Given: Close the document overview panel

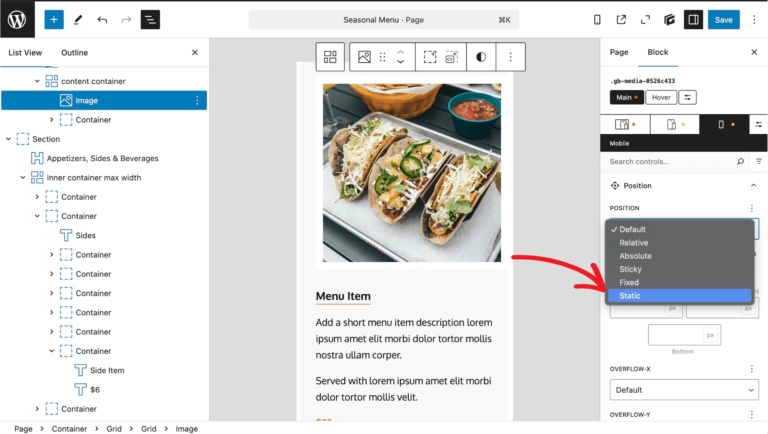Looking at the screenshot, I should coord(194,52).
